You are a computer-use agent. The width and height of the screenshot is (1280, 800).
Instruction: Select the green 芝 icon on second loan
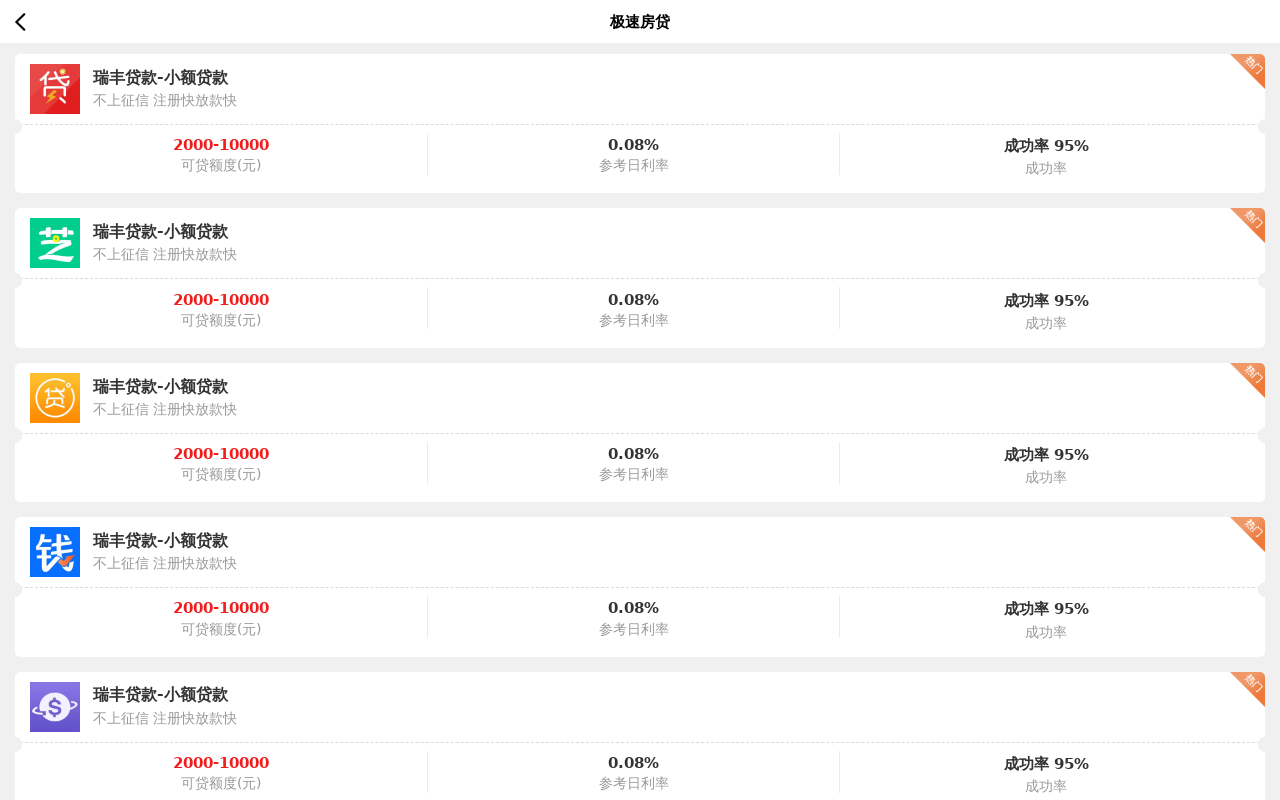(54, 243)
